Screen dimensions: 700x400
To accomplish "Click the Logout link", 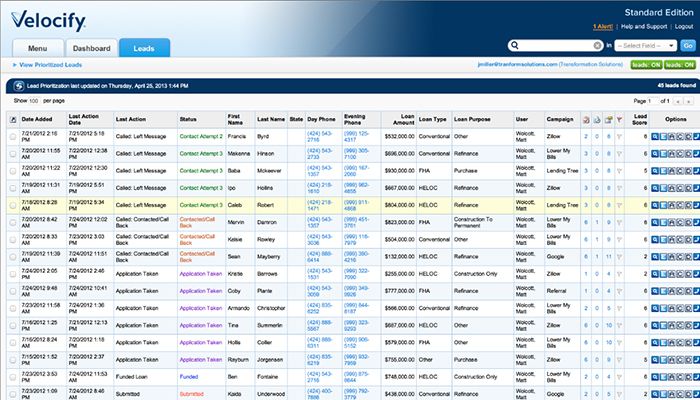I will [x=684, y=27].
